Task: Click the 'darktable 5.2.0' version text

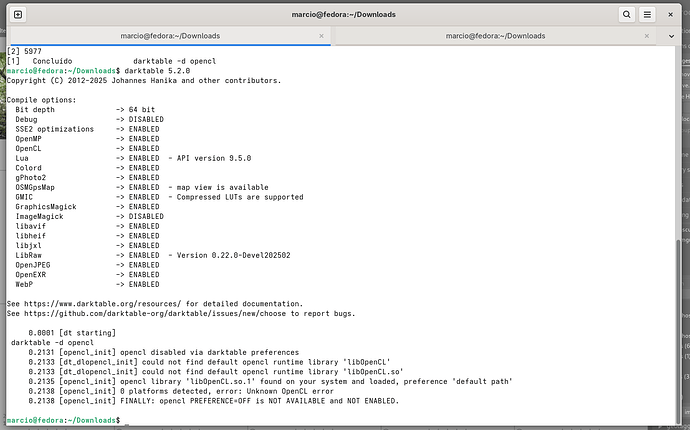Action: pyautogui.click(x=157, y=71)
